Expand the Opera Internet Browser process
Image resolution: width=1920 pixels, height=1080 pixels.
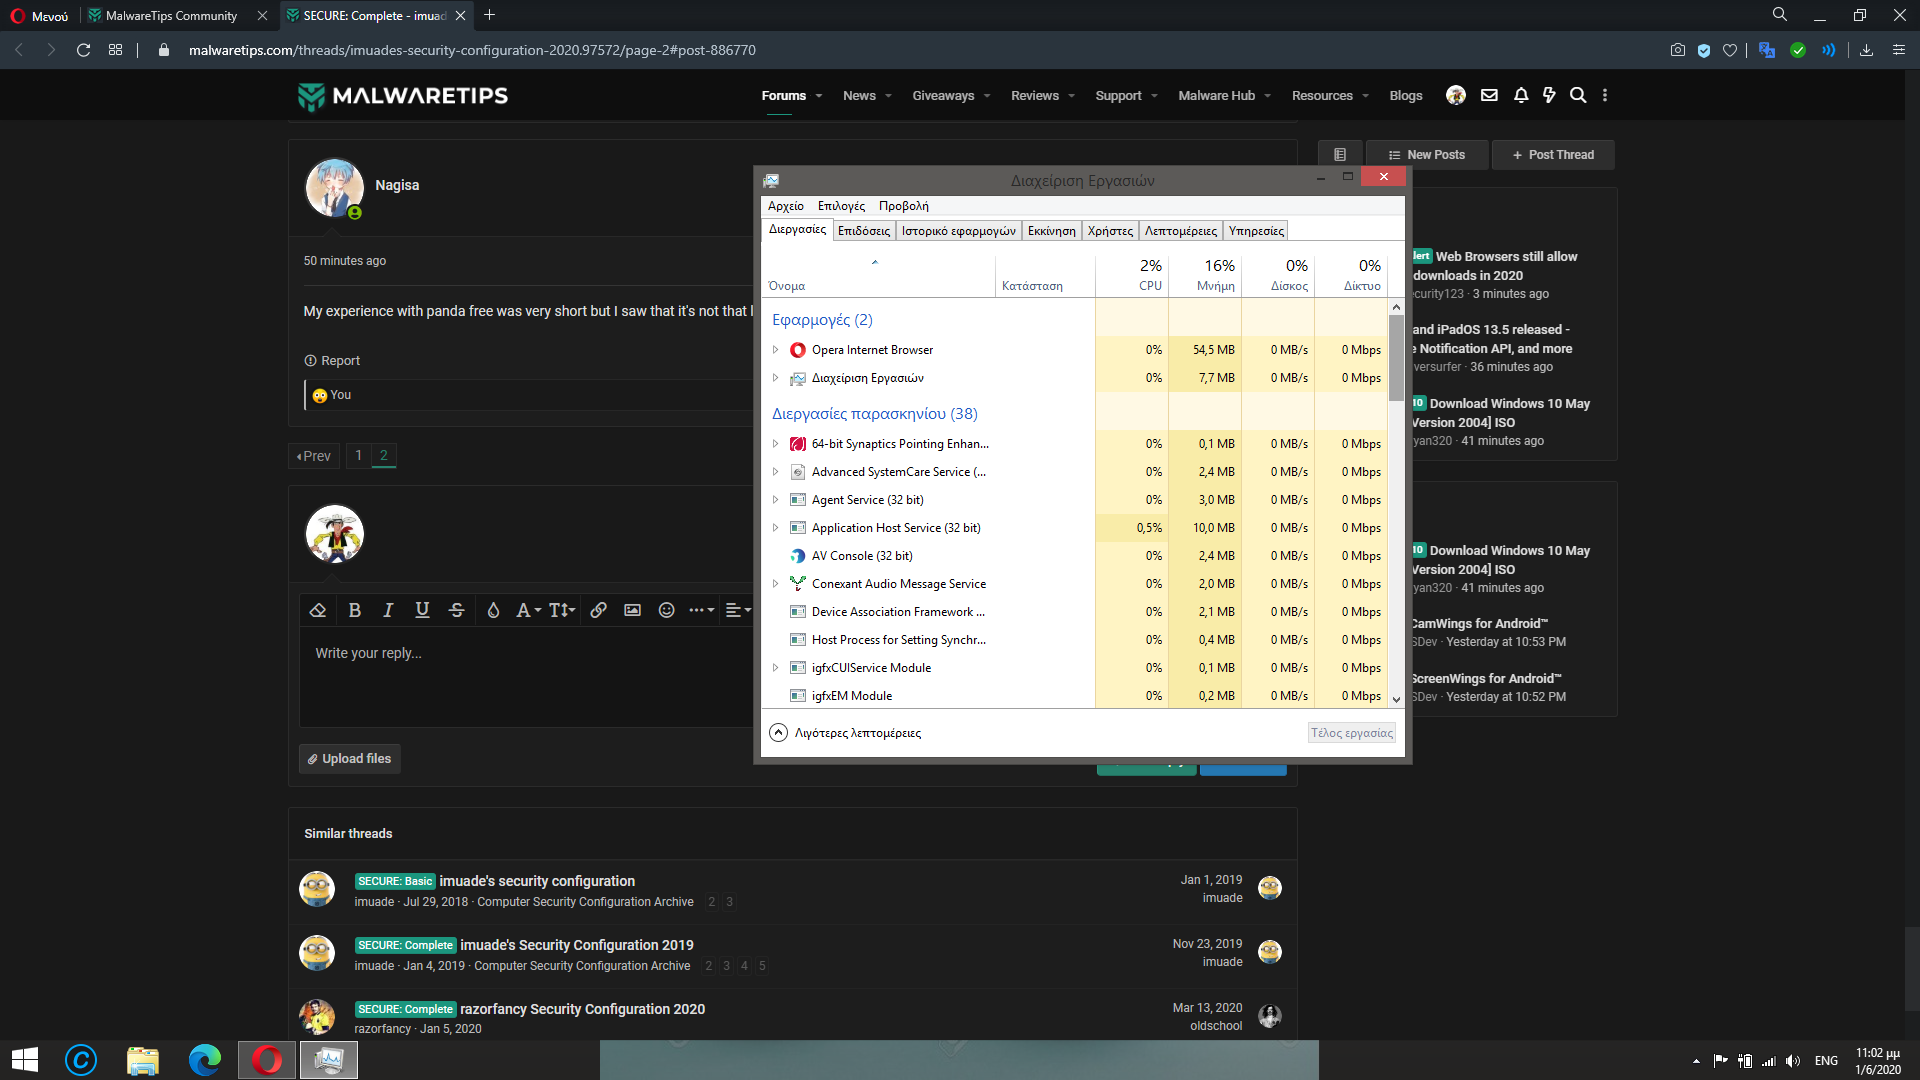click(x=775, y=350)
